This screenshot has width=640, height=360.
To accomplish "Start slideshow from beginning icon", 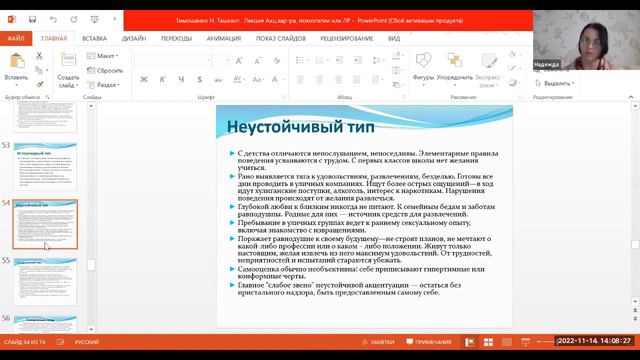I will coord(95,20).
